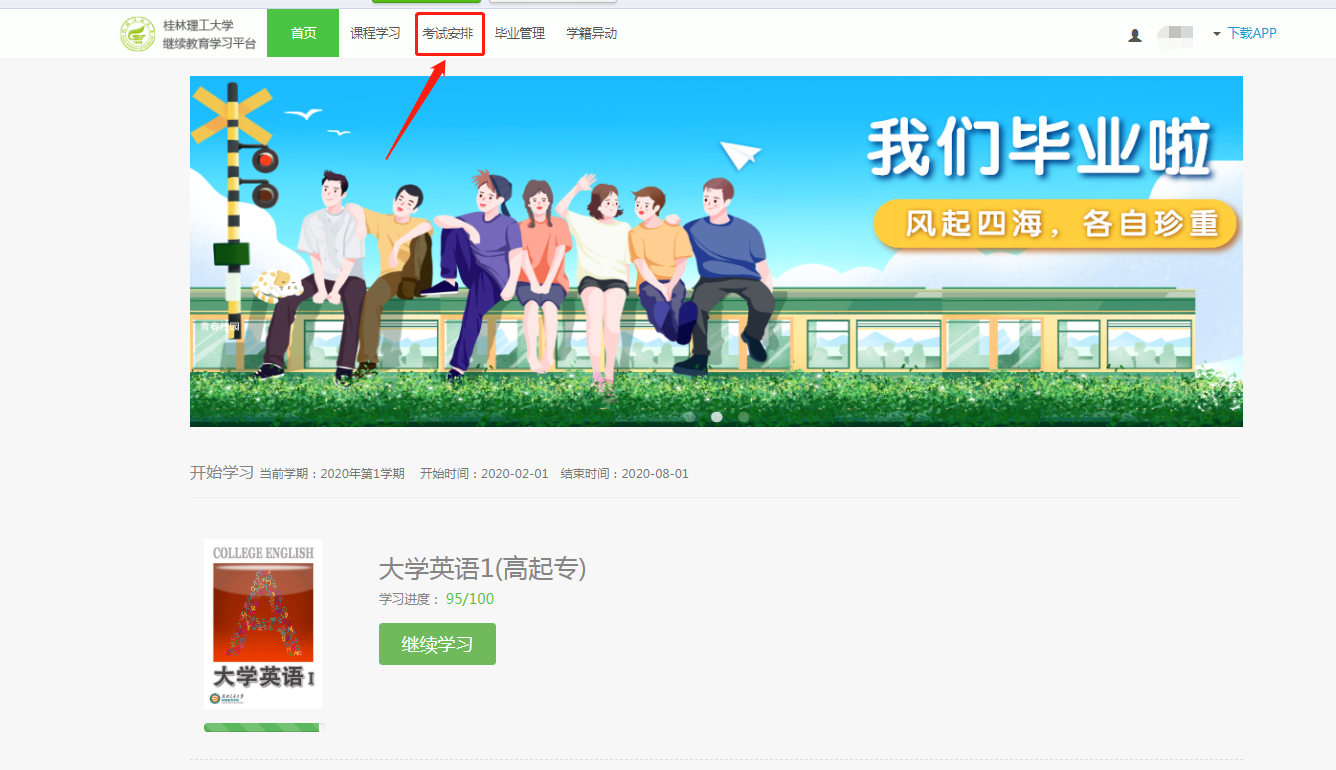This screenshot has height=770, width=1336.
Task: Click the course progress bar under cover
Action: pyautogui.click(x=264, y=727)
